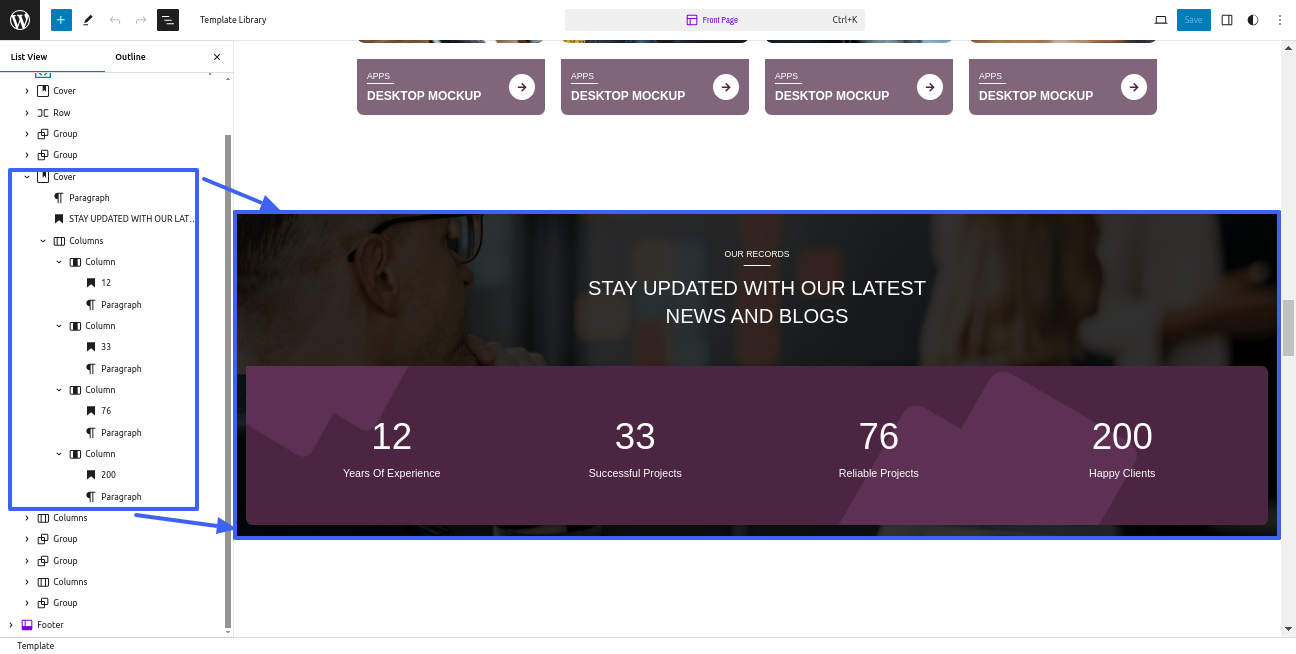Switch to the List View tab

29,57
